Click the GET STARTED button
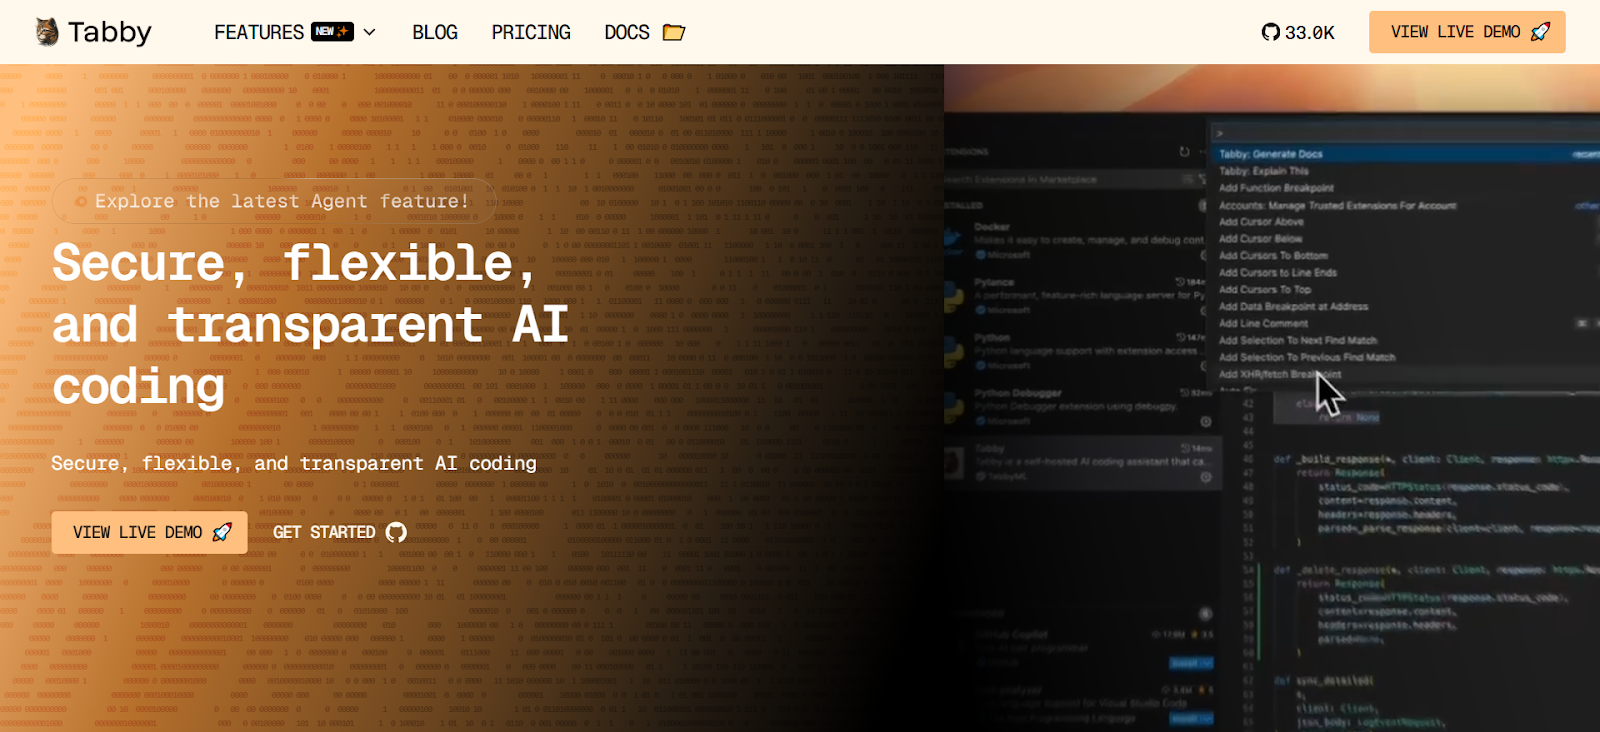Screen dimensions: 1600x732 339,532
